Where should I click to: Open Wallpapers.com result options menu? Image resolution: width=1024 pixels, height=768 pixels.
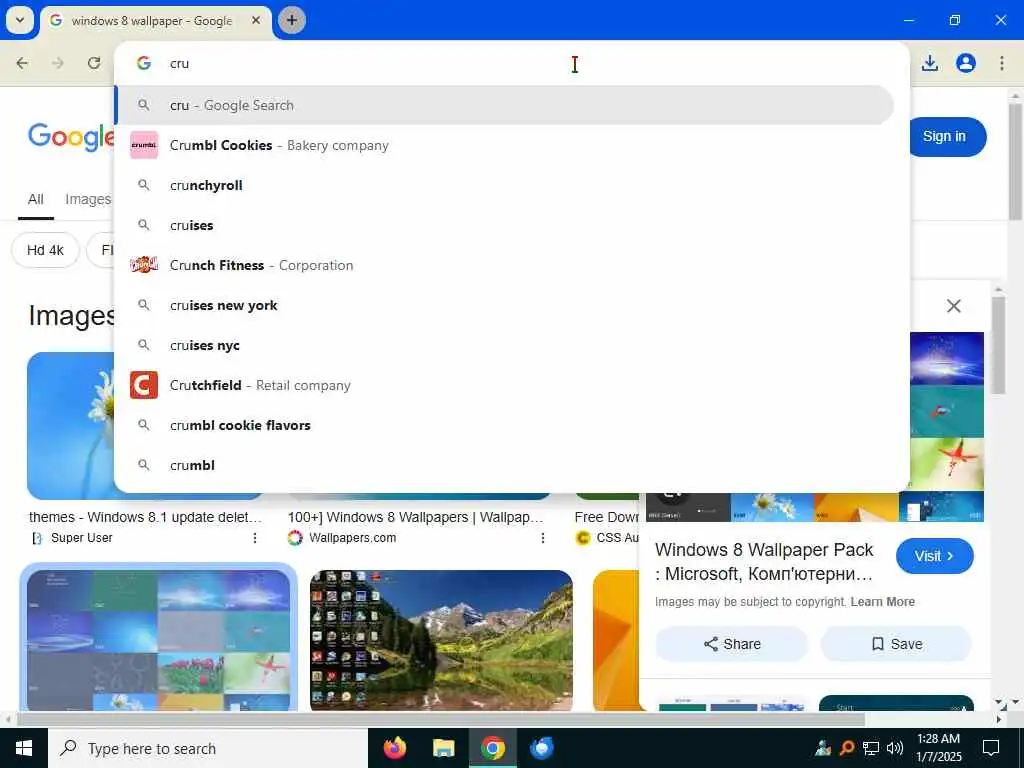pos(543,538)
